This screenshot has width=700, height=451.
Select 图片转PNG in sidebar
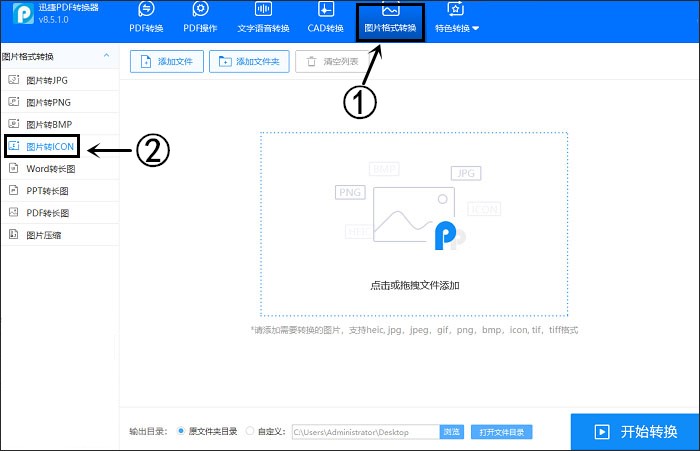[60, 102]
